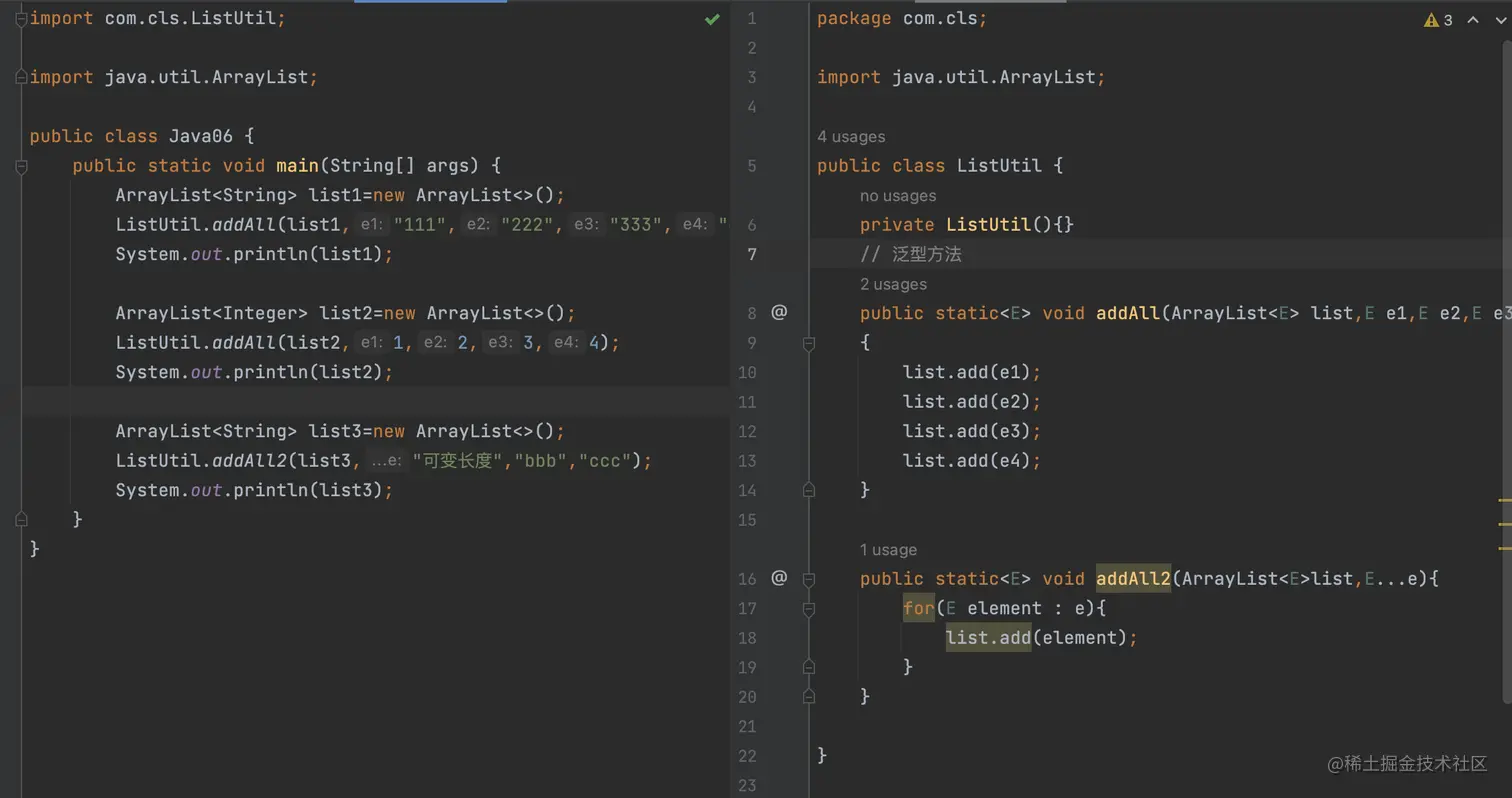This screenshot has width=1512, height=798.
Task: Click the fold end marker on line 19
Action: (809, 666)
